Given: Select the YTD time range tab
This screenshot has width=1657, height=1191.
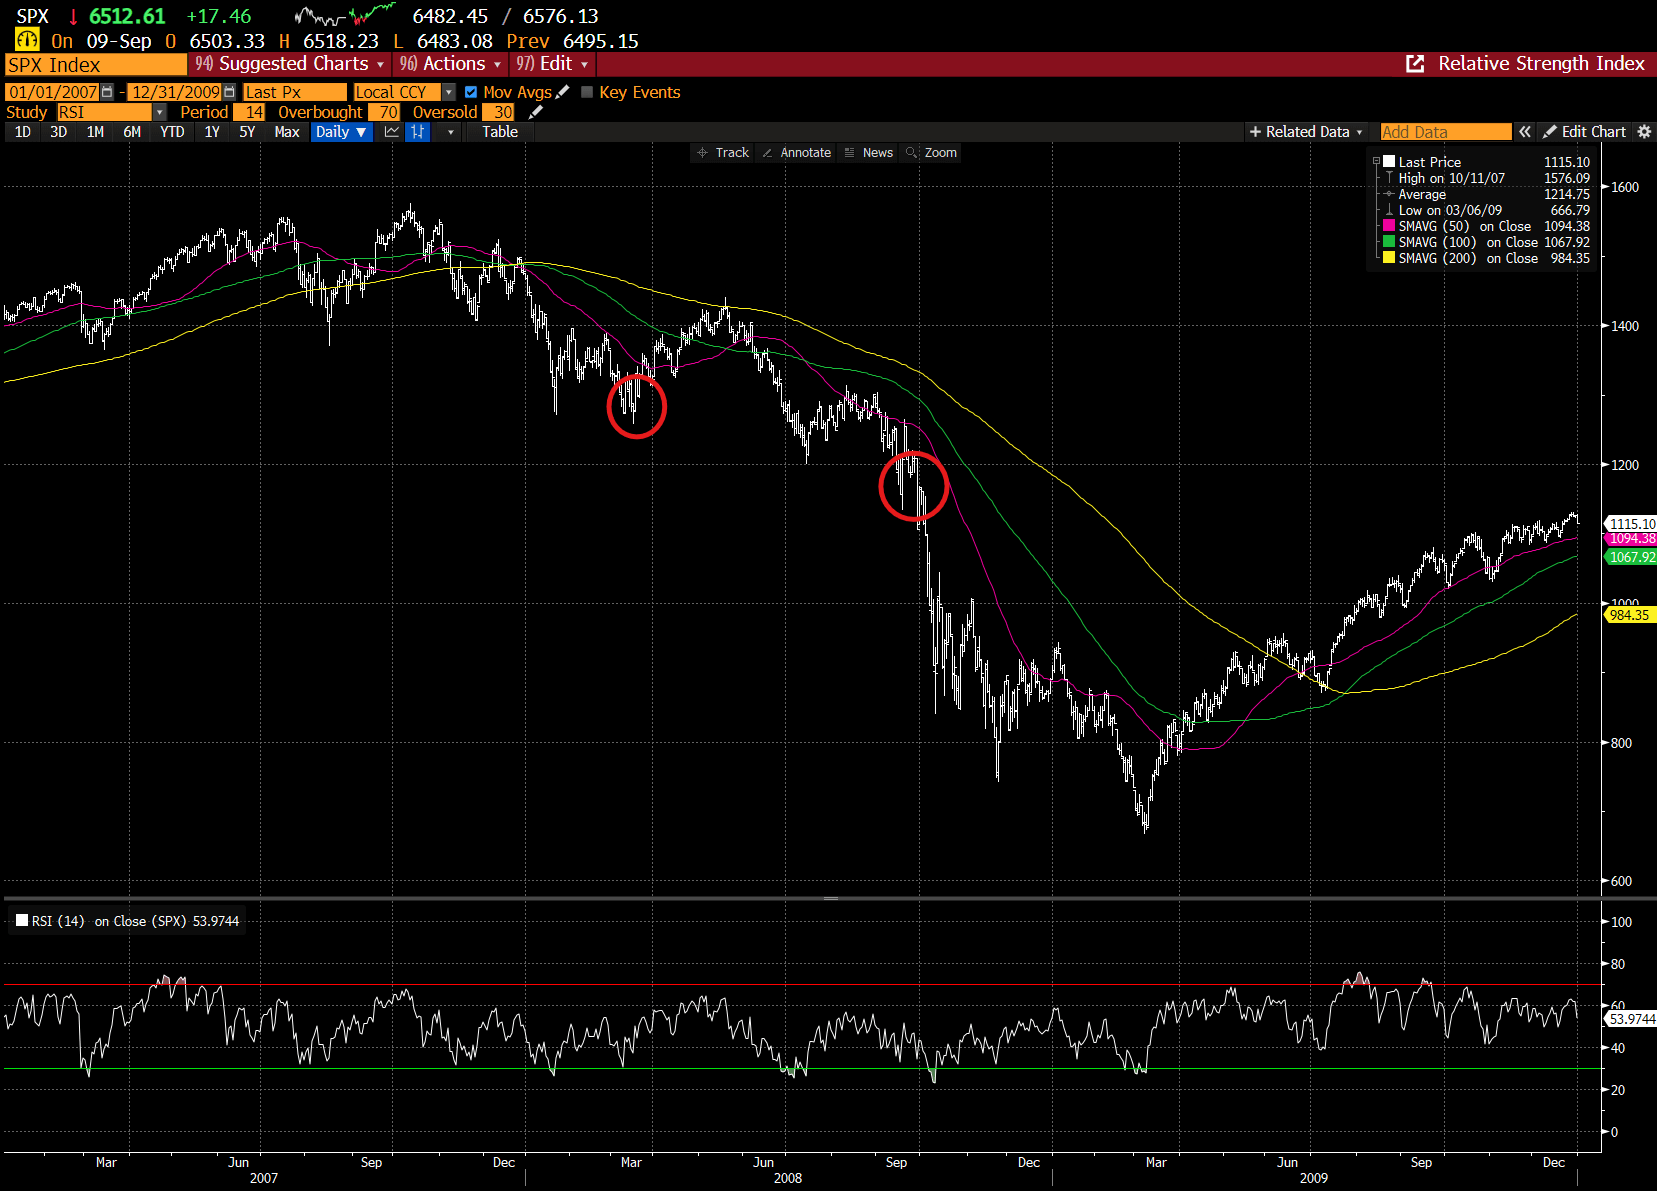Looking at the screenshot, I should (x=172, y=132).
